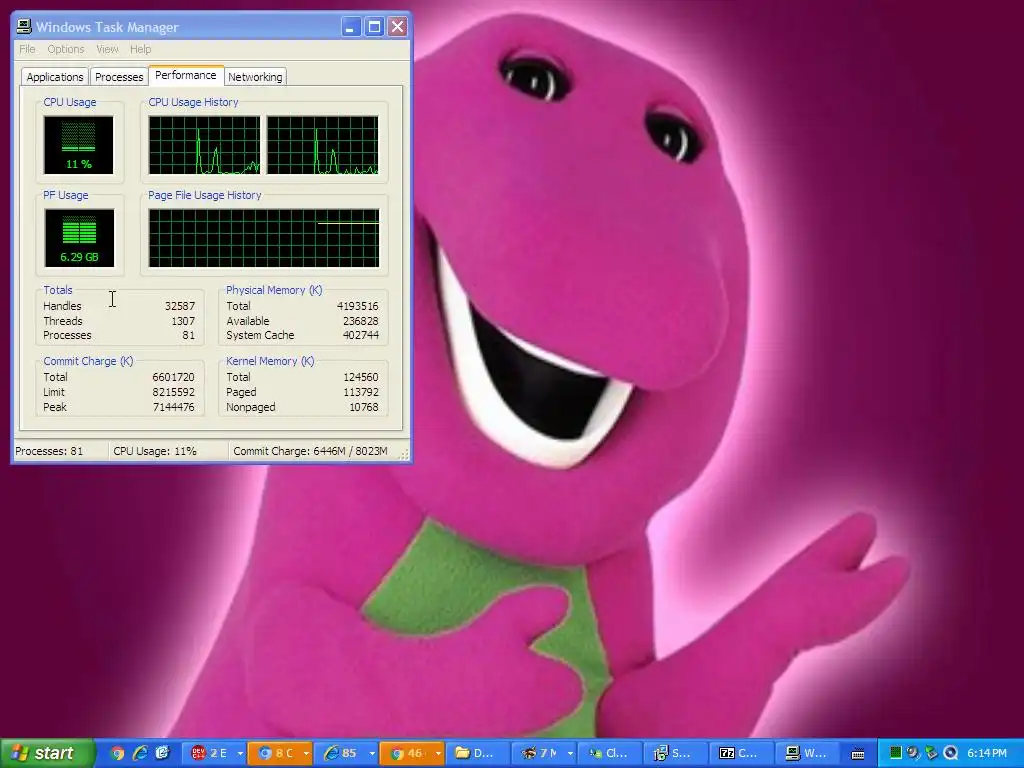1024x768 pixels.
Task: Click Physical Memory Available value 236828
Action: pyautogui.click(x=360, y=321)
